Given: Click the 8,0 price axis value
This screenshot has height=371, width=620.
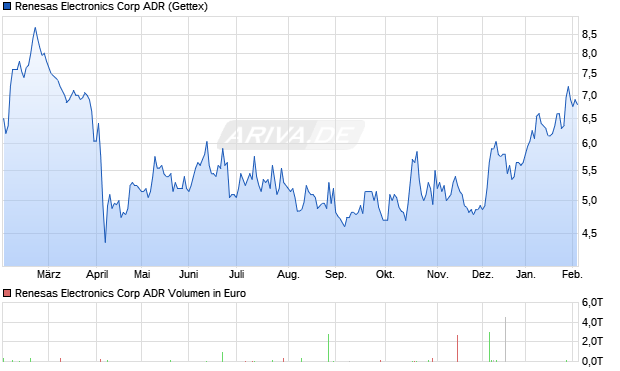Looking at the screenshot, I should [x=589, y=53].
